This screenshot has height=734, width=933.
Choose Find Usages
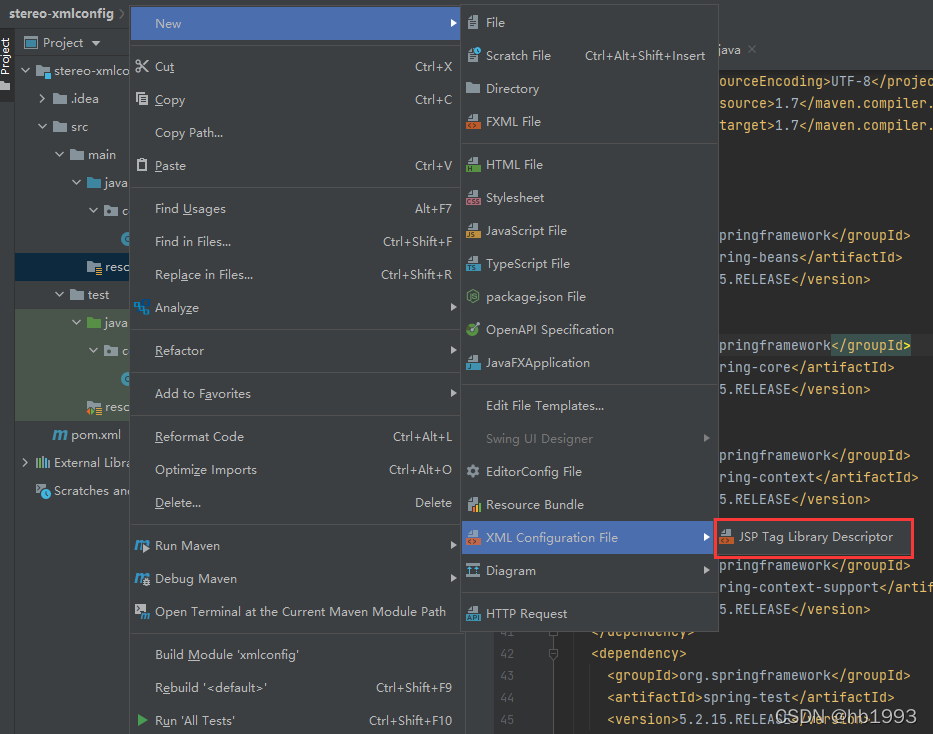295,208
